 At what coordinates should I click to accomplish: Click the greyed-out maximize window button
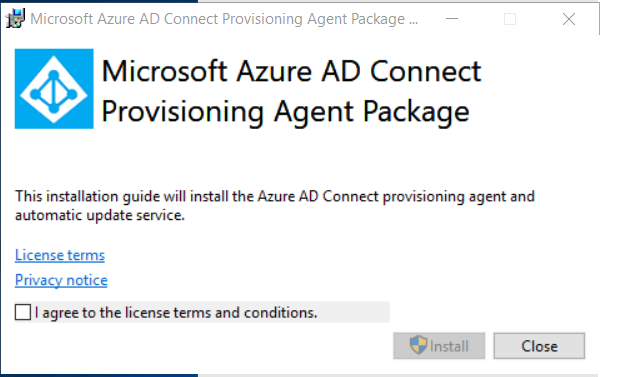click(x=510, y=19)
